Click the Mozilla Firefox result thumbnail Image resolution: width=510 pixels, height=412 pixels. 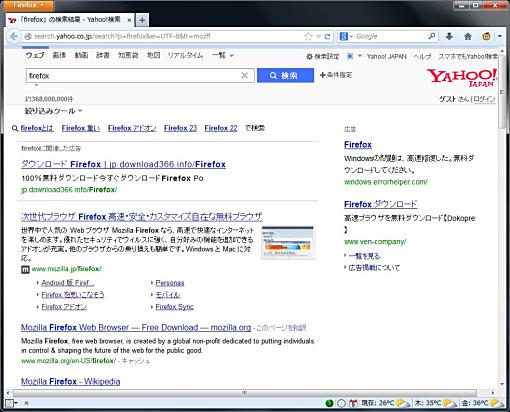click(288, 242)
